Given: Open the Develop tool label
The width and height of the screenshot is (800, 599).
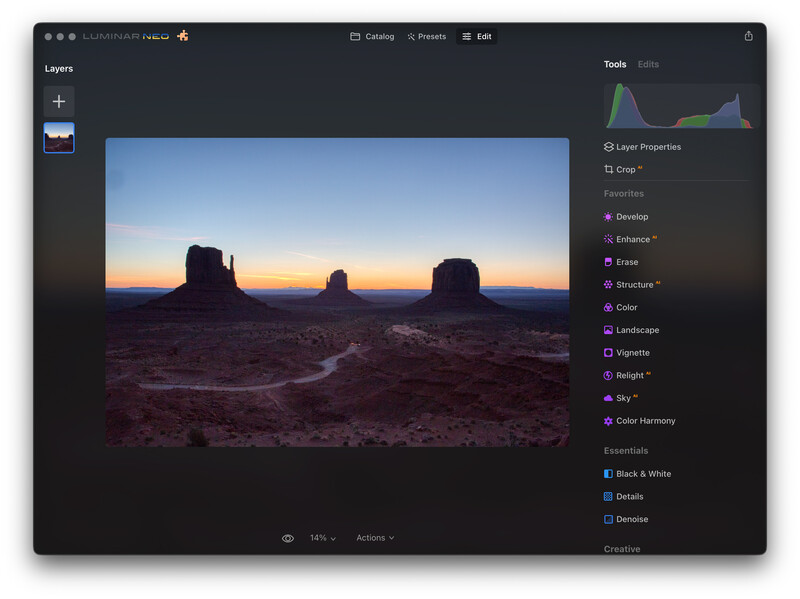Looking at the screenshot, I should click(632, 217).
